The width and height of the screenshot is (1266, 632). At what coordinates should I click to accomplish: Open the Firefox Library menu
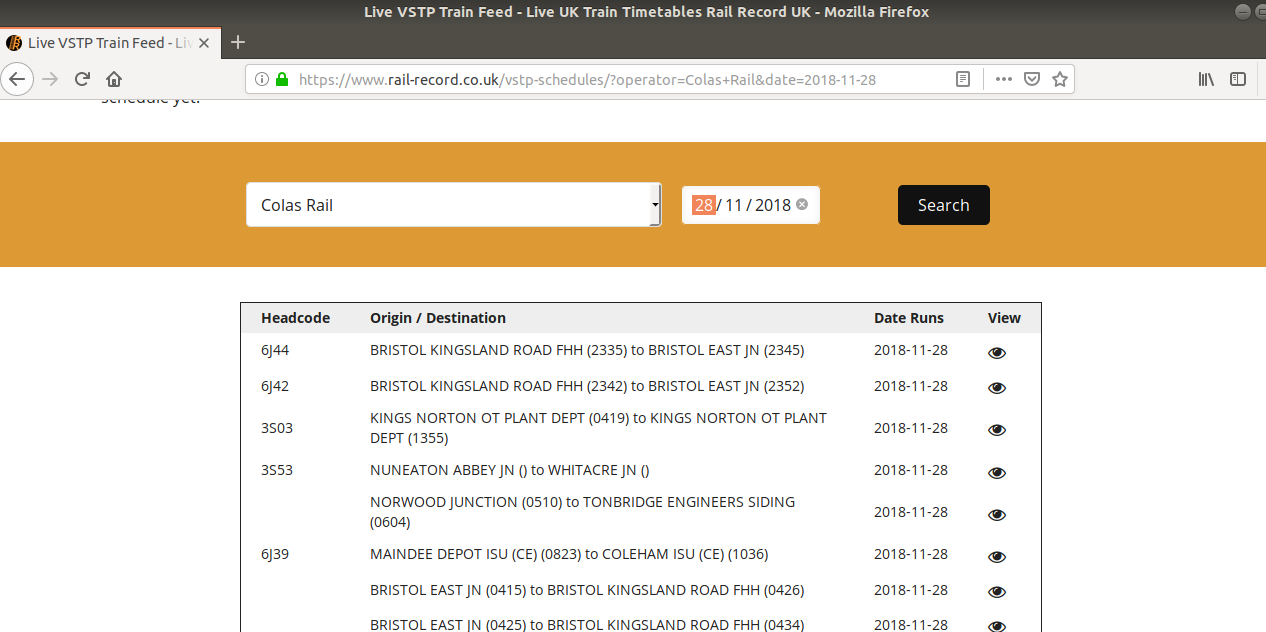coord(1206,79)
